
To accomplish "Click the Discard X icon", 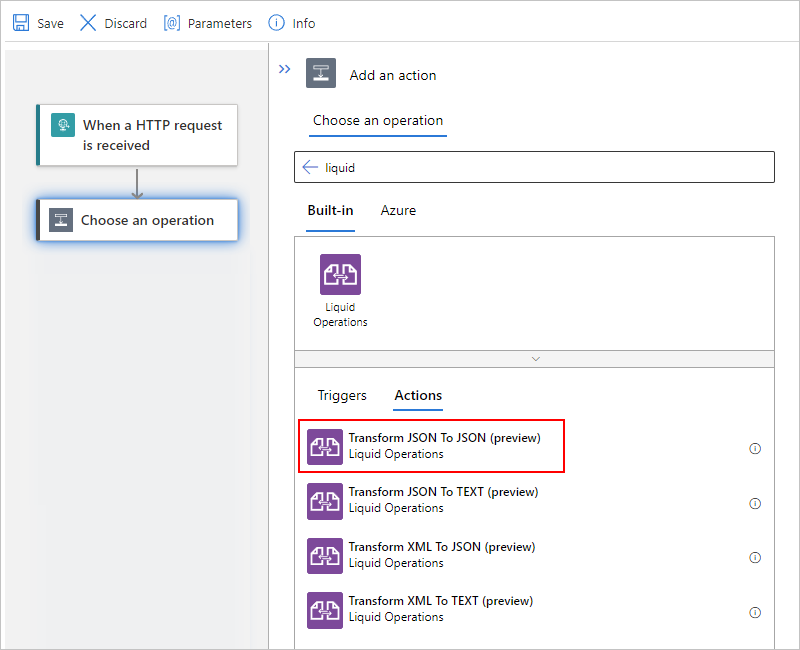I will pyautogui.click(x=88, y=23).
